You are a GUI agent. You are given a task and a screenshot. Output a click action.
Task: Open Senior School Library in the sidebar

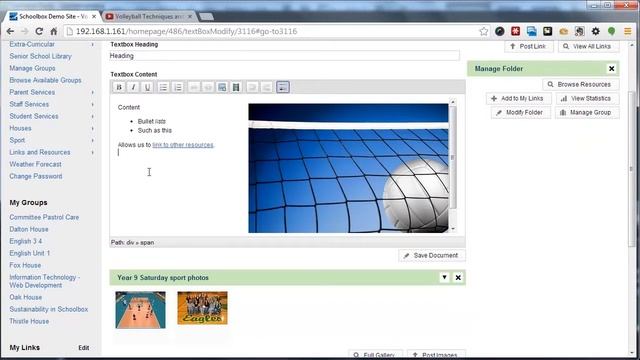[40, 56]
